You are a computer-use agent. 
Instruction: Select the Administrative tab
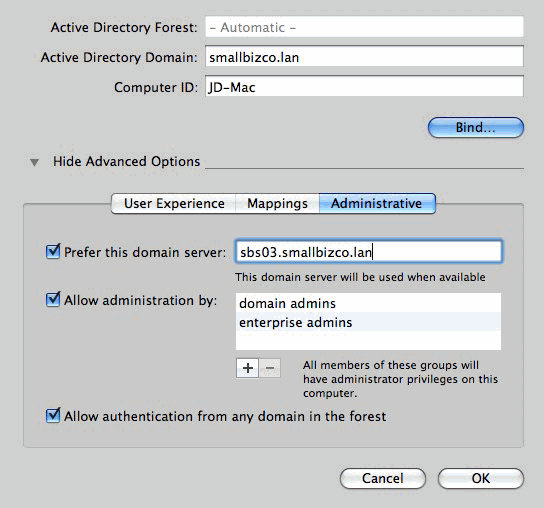[377, 203]
